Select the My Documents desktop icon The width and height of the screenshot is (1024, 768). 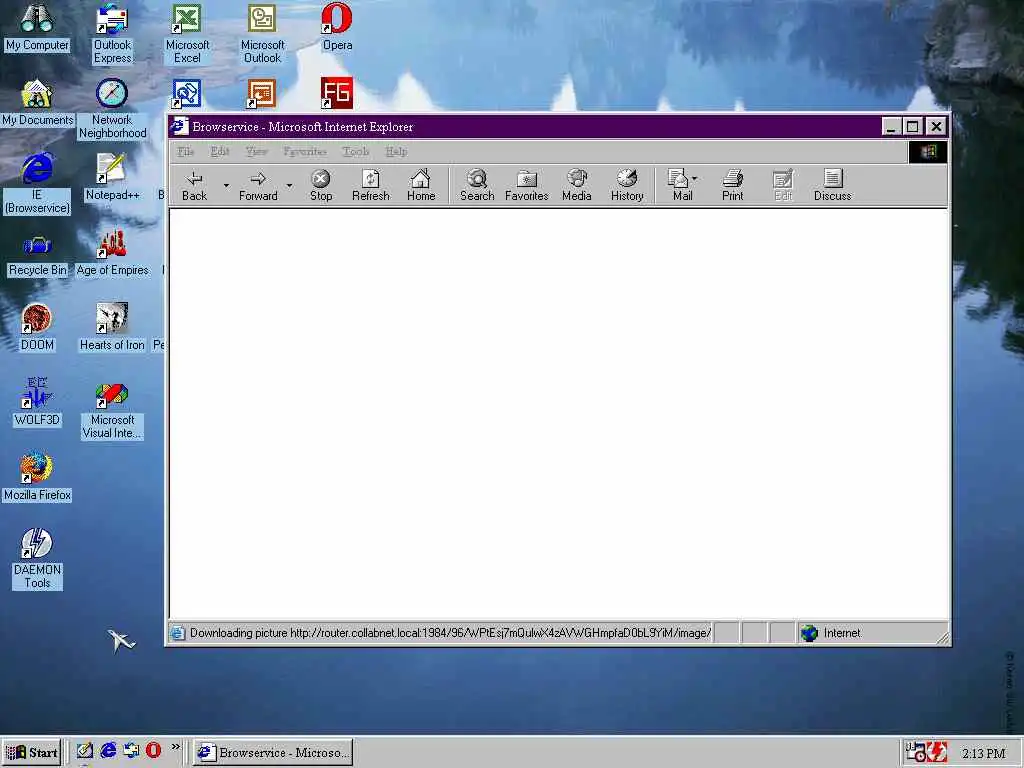pyautogui.click(x=37, y=103)
